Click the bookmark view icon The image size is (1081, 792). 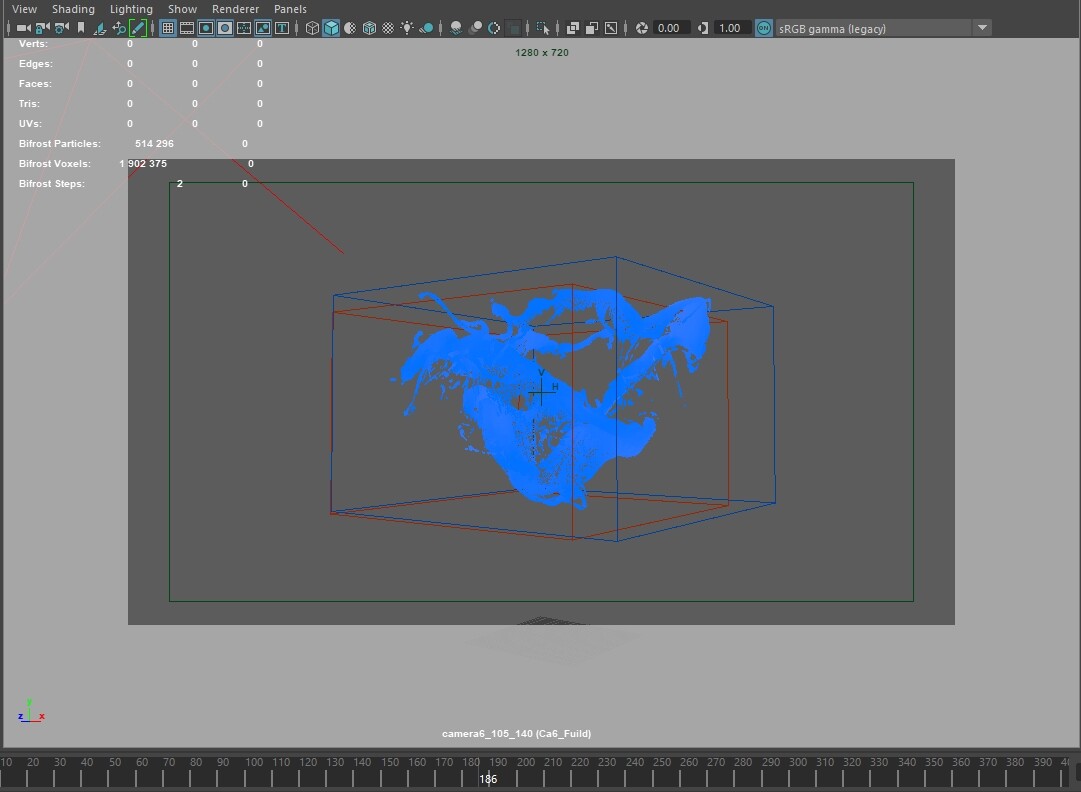81,28
